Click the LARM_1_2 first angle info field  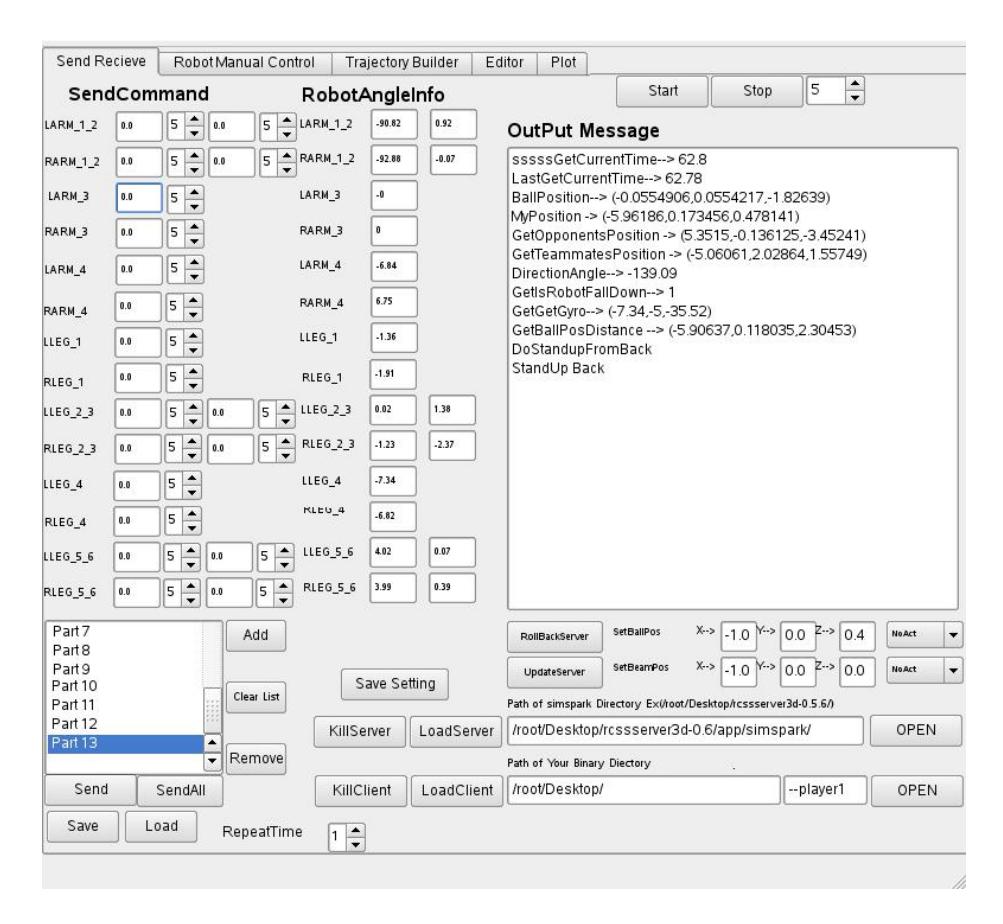tap(393, 124)
